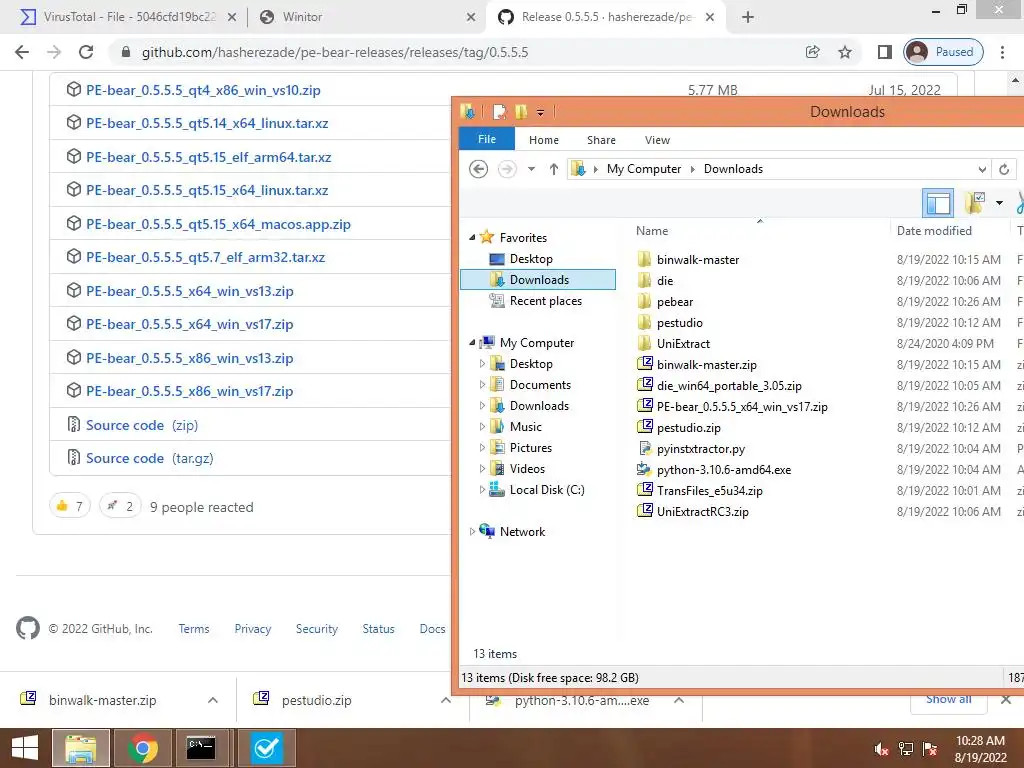Select TransFiles_e5u34.zip file
1024x768 pixels.
point(709,490)
